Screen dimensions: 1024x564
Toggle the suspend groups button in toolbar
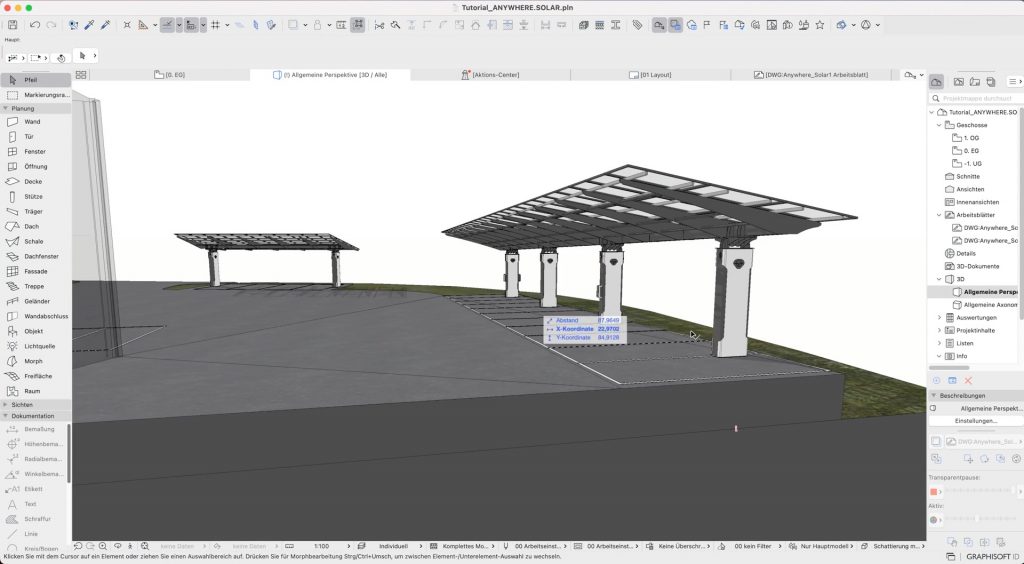click(x=358, y=24)
